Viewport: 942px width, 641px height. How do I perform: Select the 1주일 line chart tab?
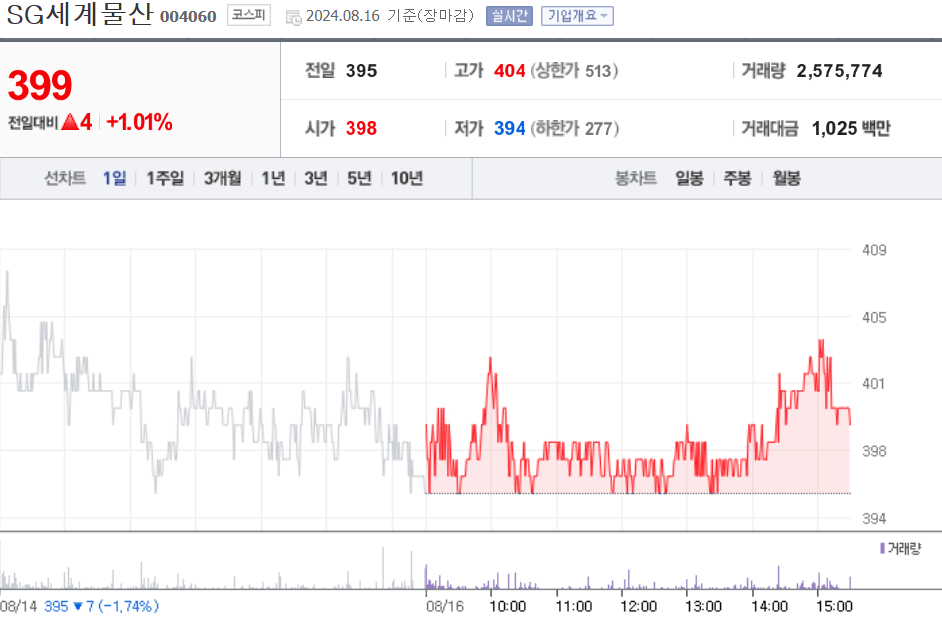click(165, 178)
